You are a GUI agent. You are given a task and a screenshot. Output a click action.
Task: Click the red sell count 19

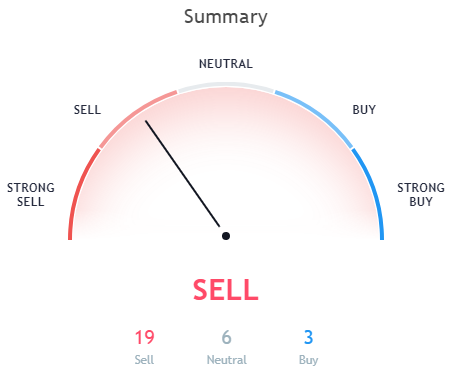[x=144, y=337]
